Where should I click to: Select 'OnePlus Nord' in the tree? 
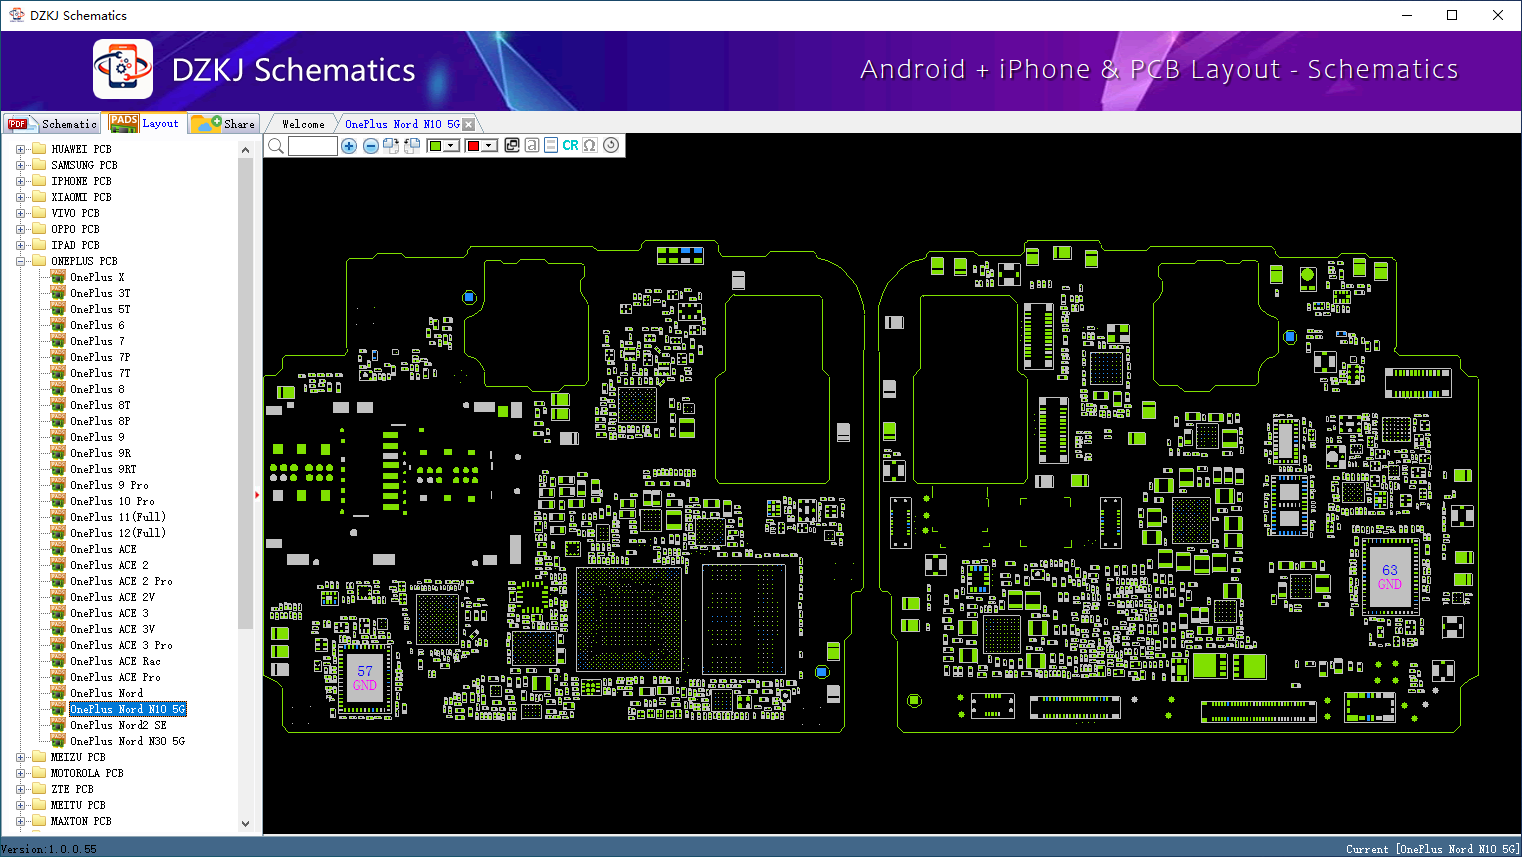tap(106, 693)
